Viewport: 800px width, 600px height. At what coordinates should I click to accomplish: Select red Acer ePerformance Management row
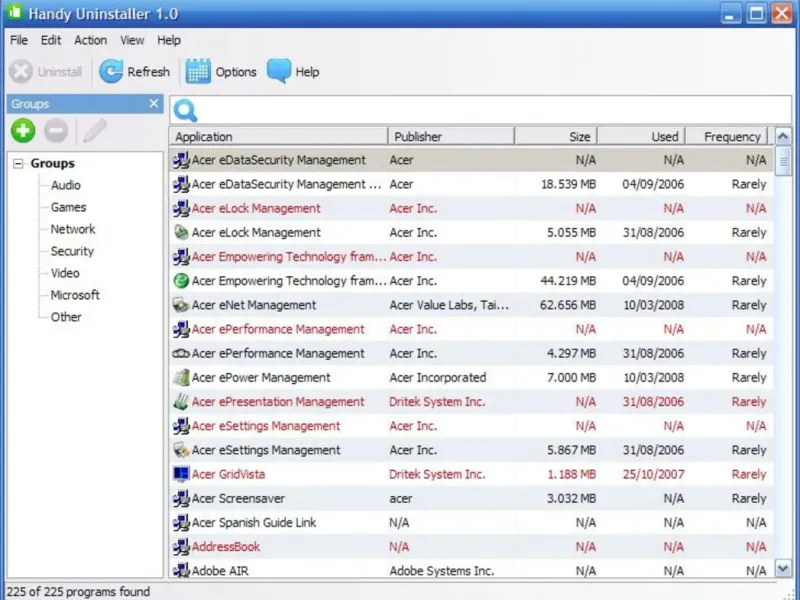471,329
